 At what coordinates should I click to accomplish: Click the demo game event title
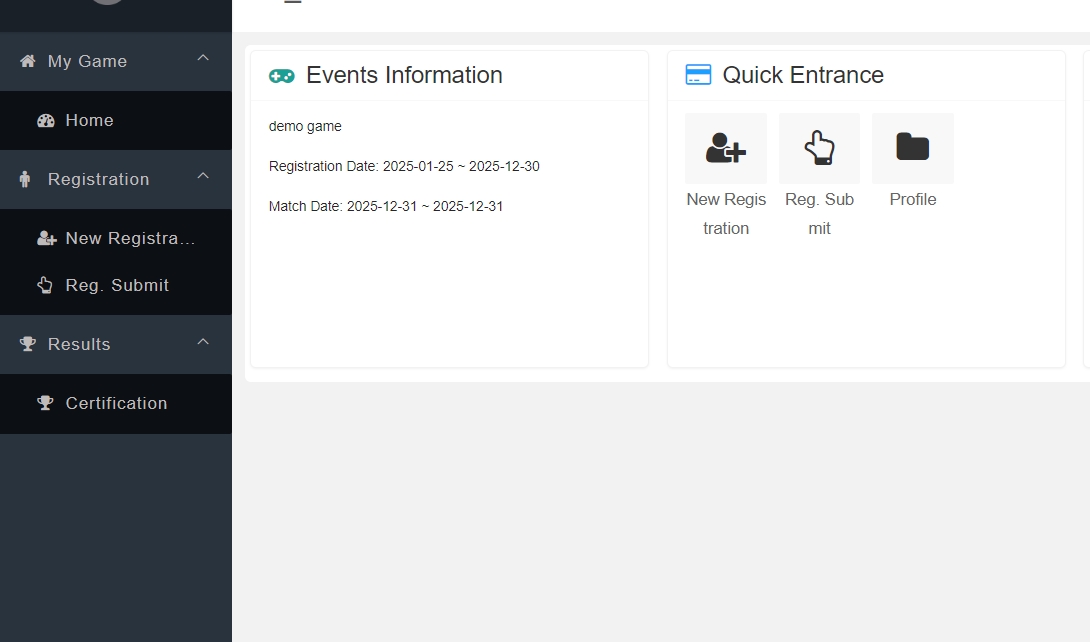[304, 126]
